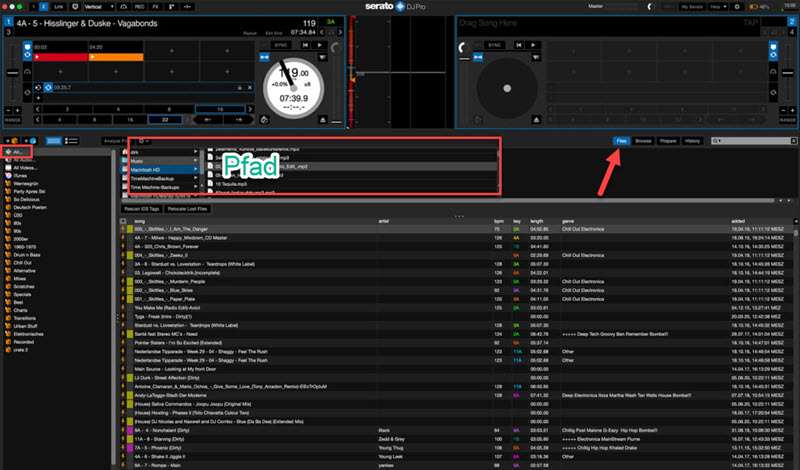Sort the library by artist column

click(384, 221)
